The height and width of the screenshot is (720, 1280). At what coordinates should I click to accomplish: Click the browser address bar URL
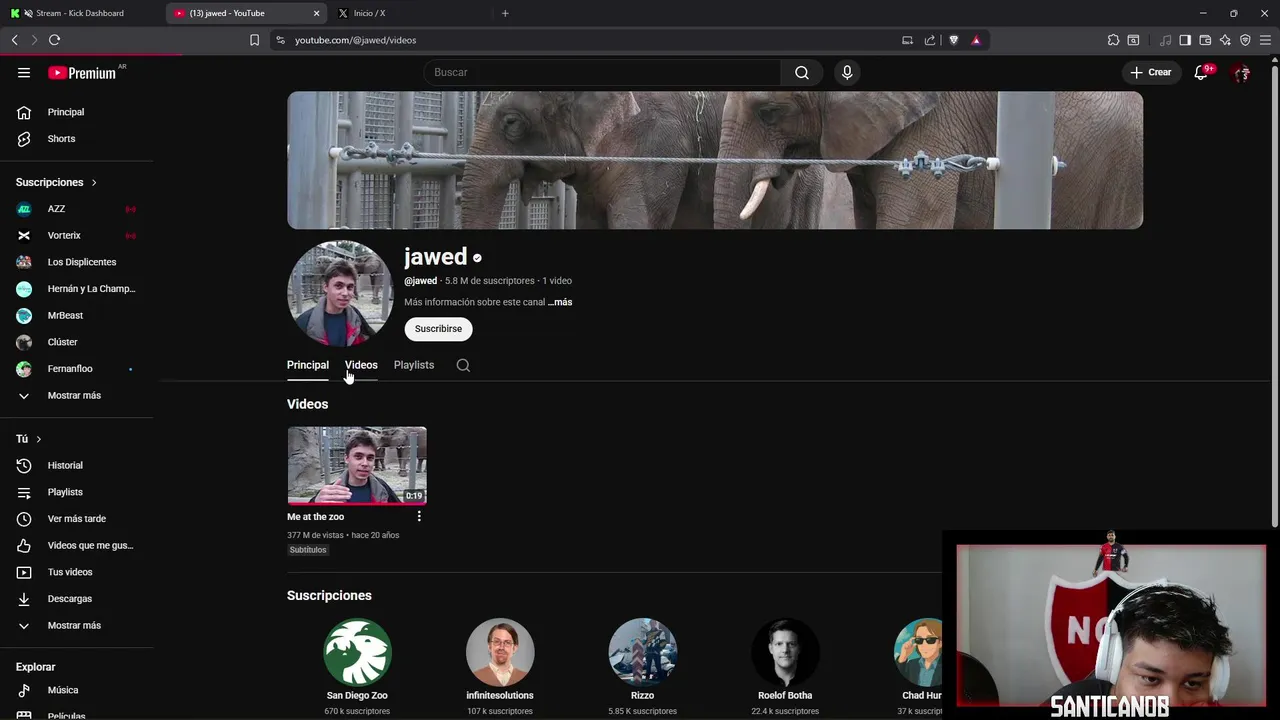[356, 40]
